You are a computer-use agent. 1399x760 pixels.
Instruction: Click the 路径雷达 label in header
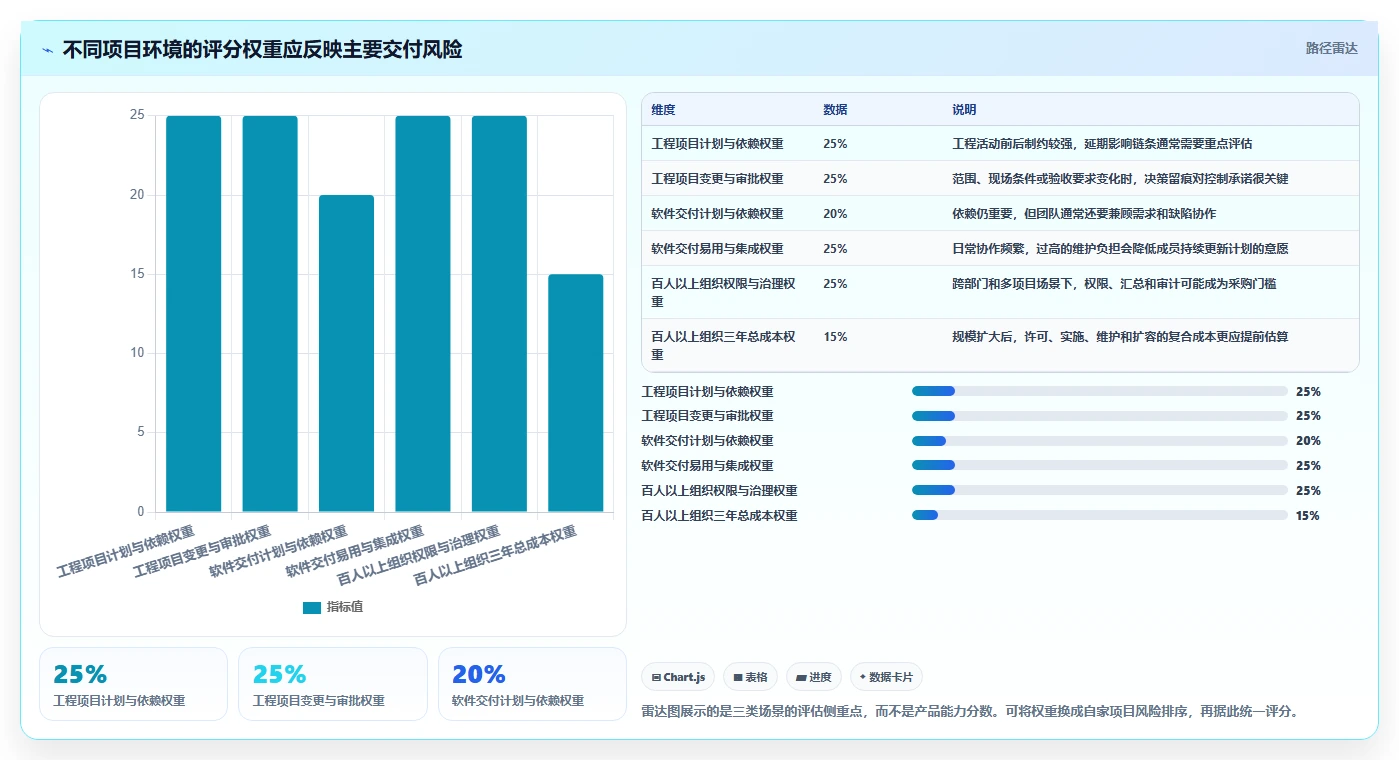[1331, 48]
